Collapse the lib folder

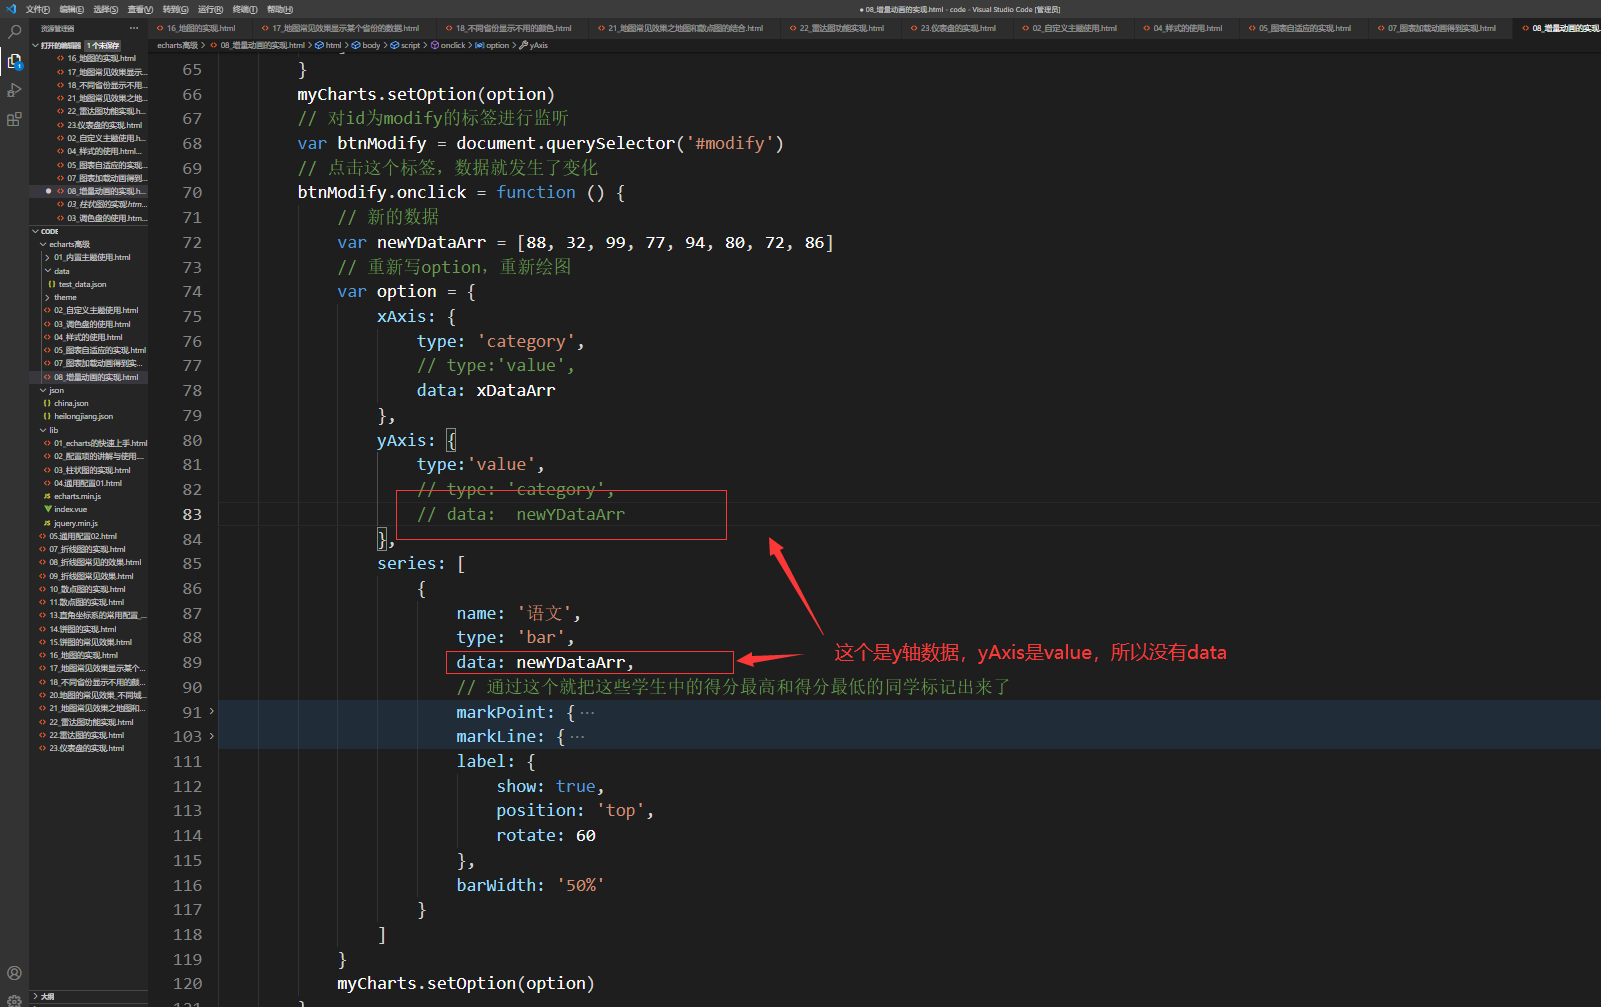point(43,430)
